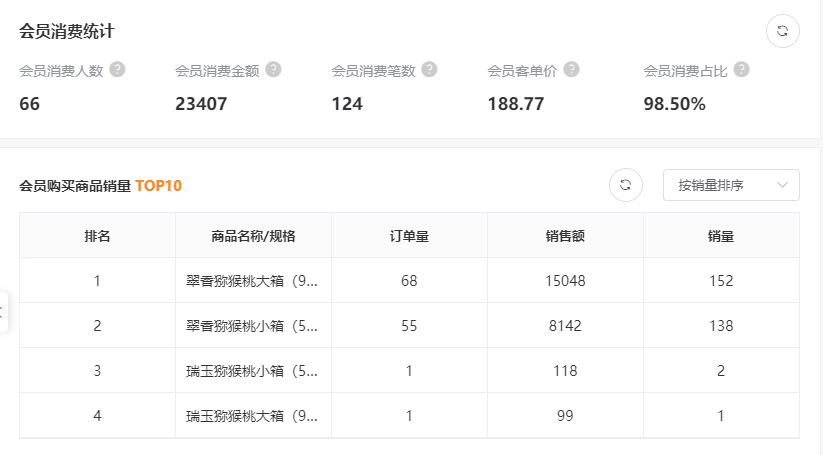The width and height of the screenshot is (823, 455).
Task: Click the 销售额 column header
Action: pyautogui.click(x=565, y=236)
